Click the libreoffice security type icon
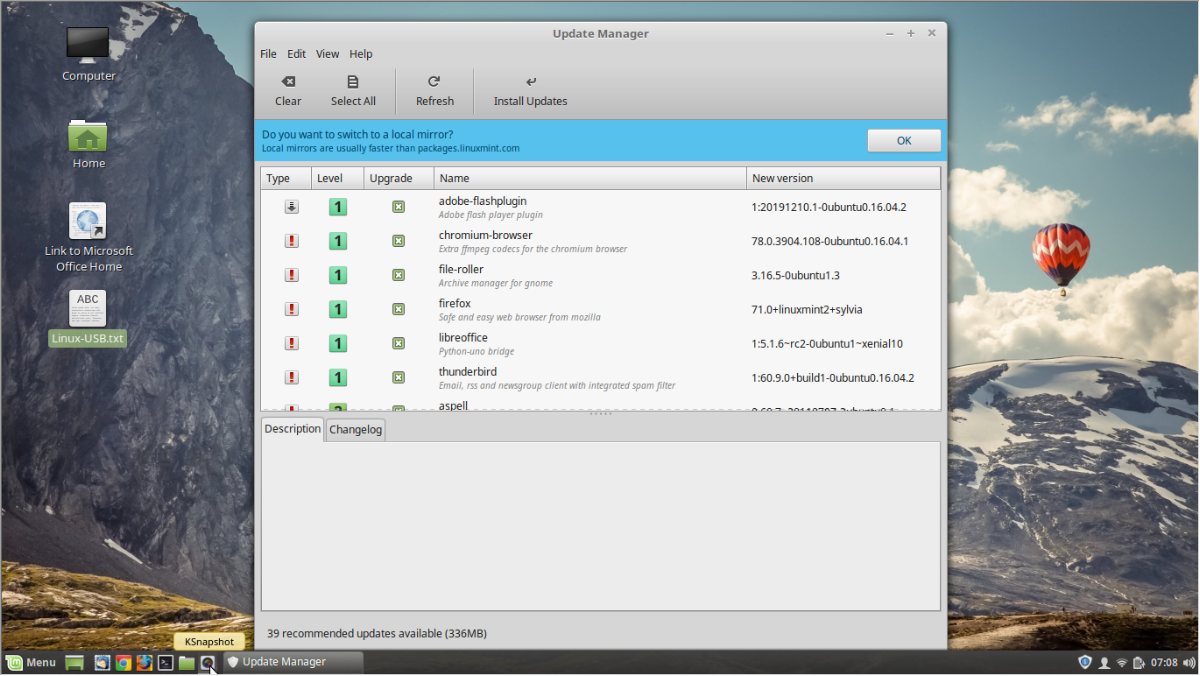This screenshot has width=1200, height=676. point(291,343)
